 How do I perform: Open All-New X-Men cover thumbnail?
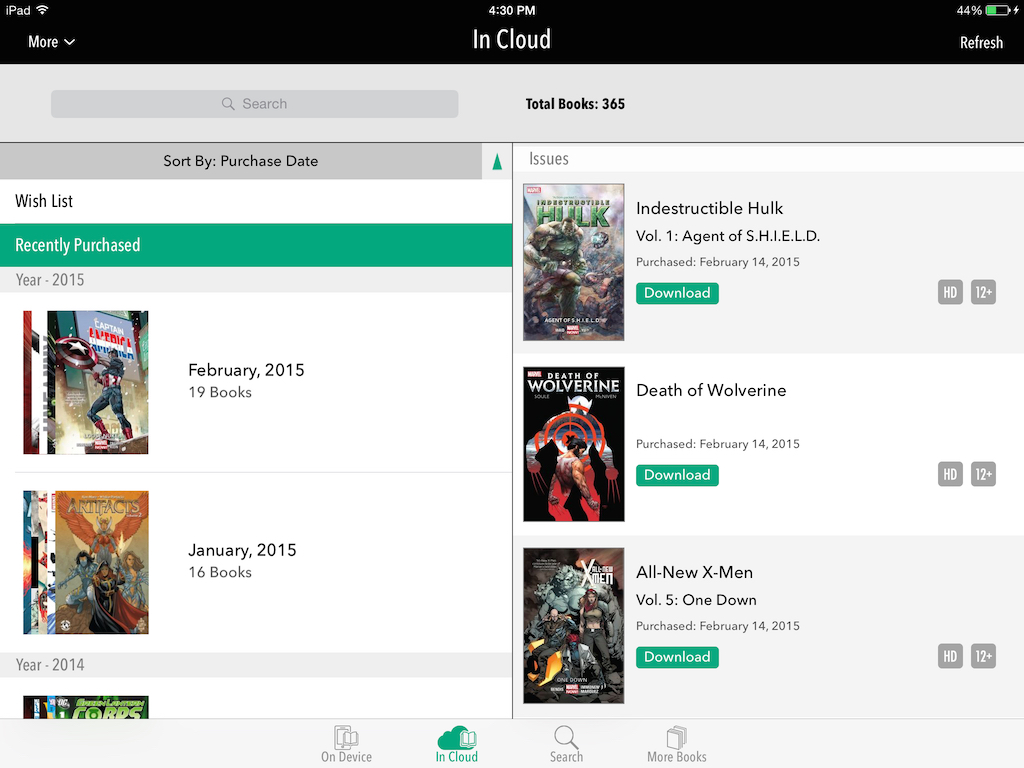click(x=573, y=626)
